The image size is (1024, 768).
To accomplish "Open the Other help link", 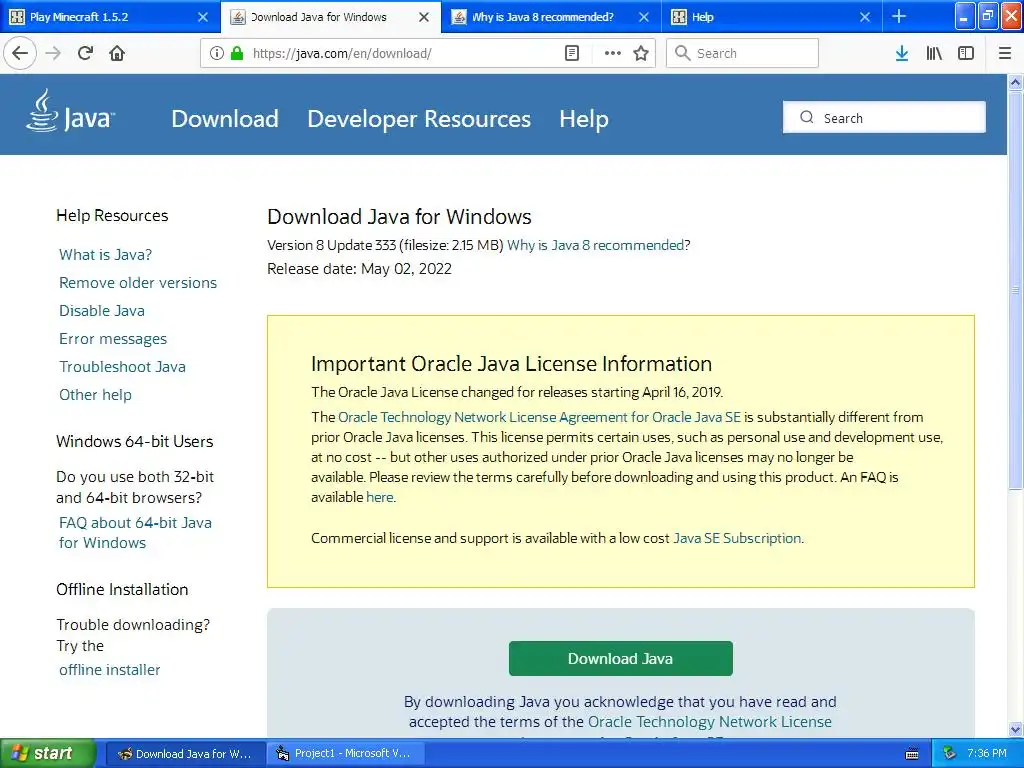I will (x=95, y=395).
